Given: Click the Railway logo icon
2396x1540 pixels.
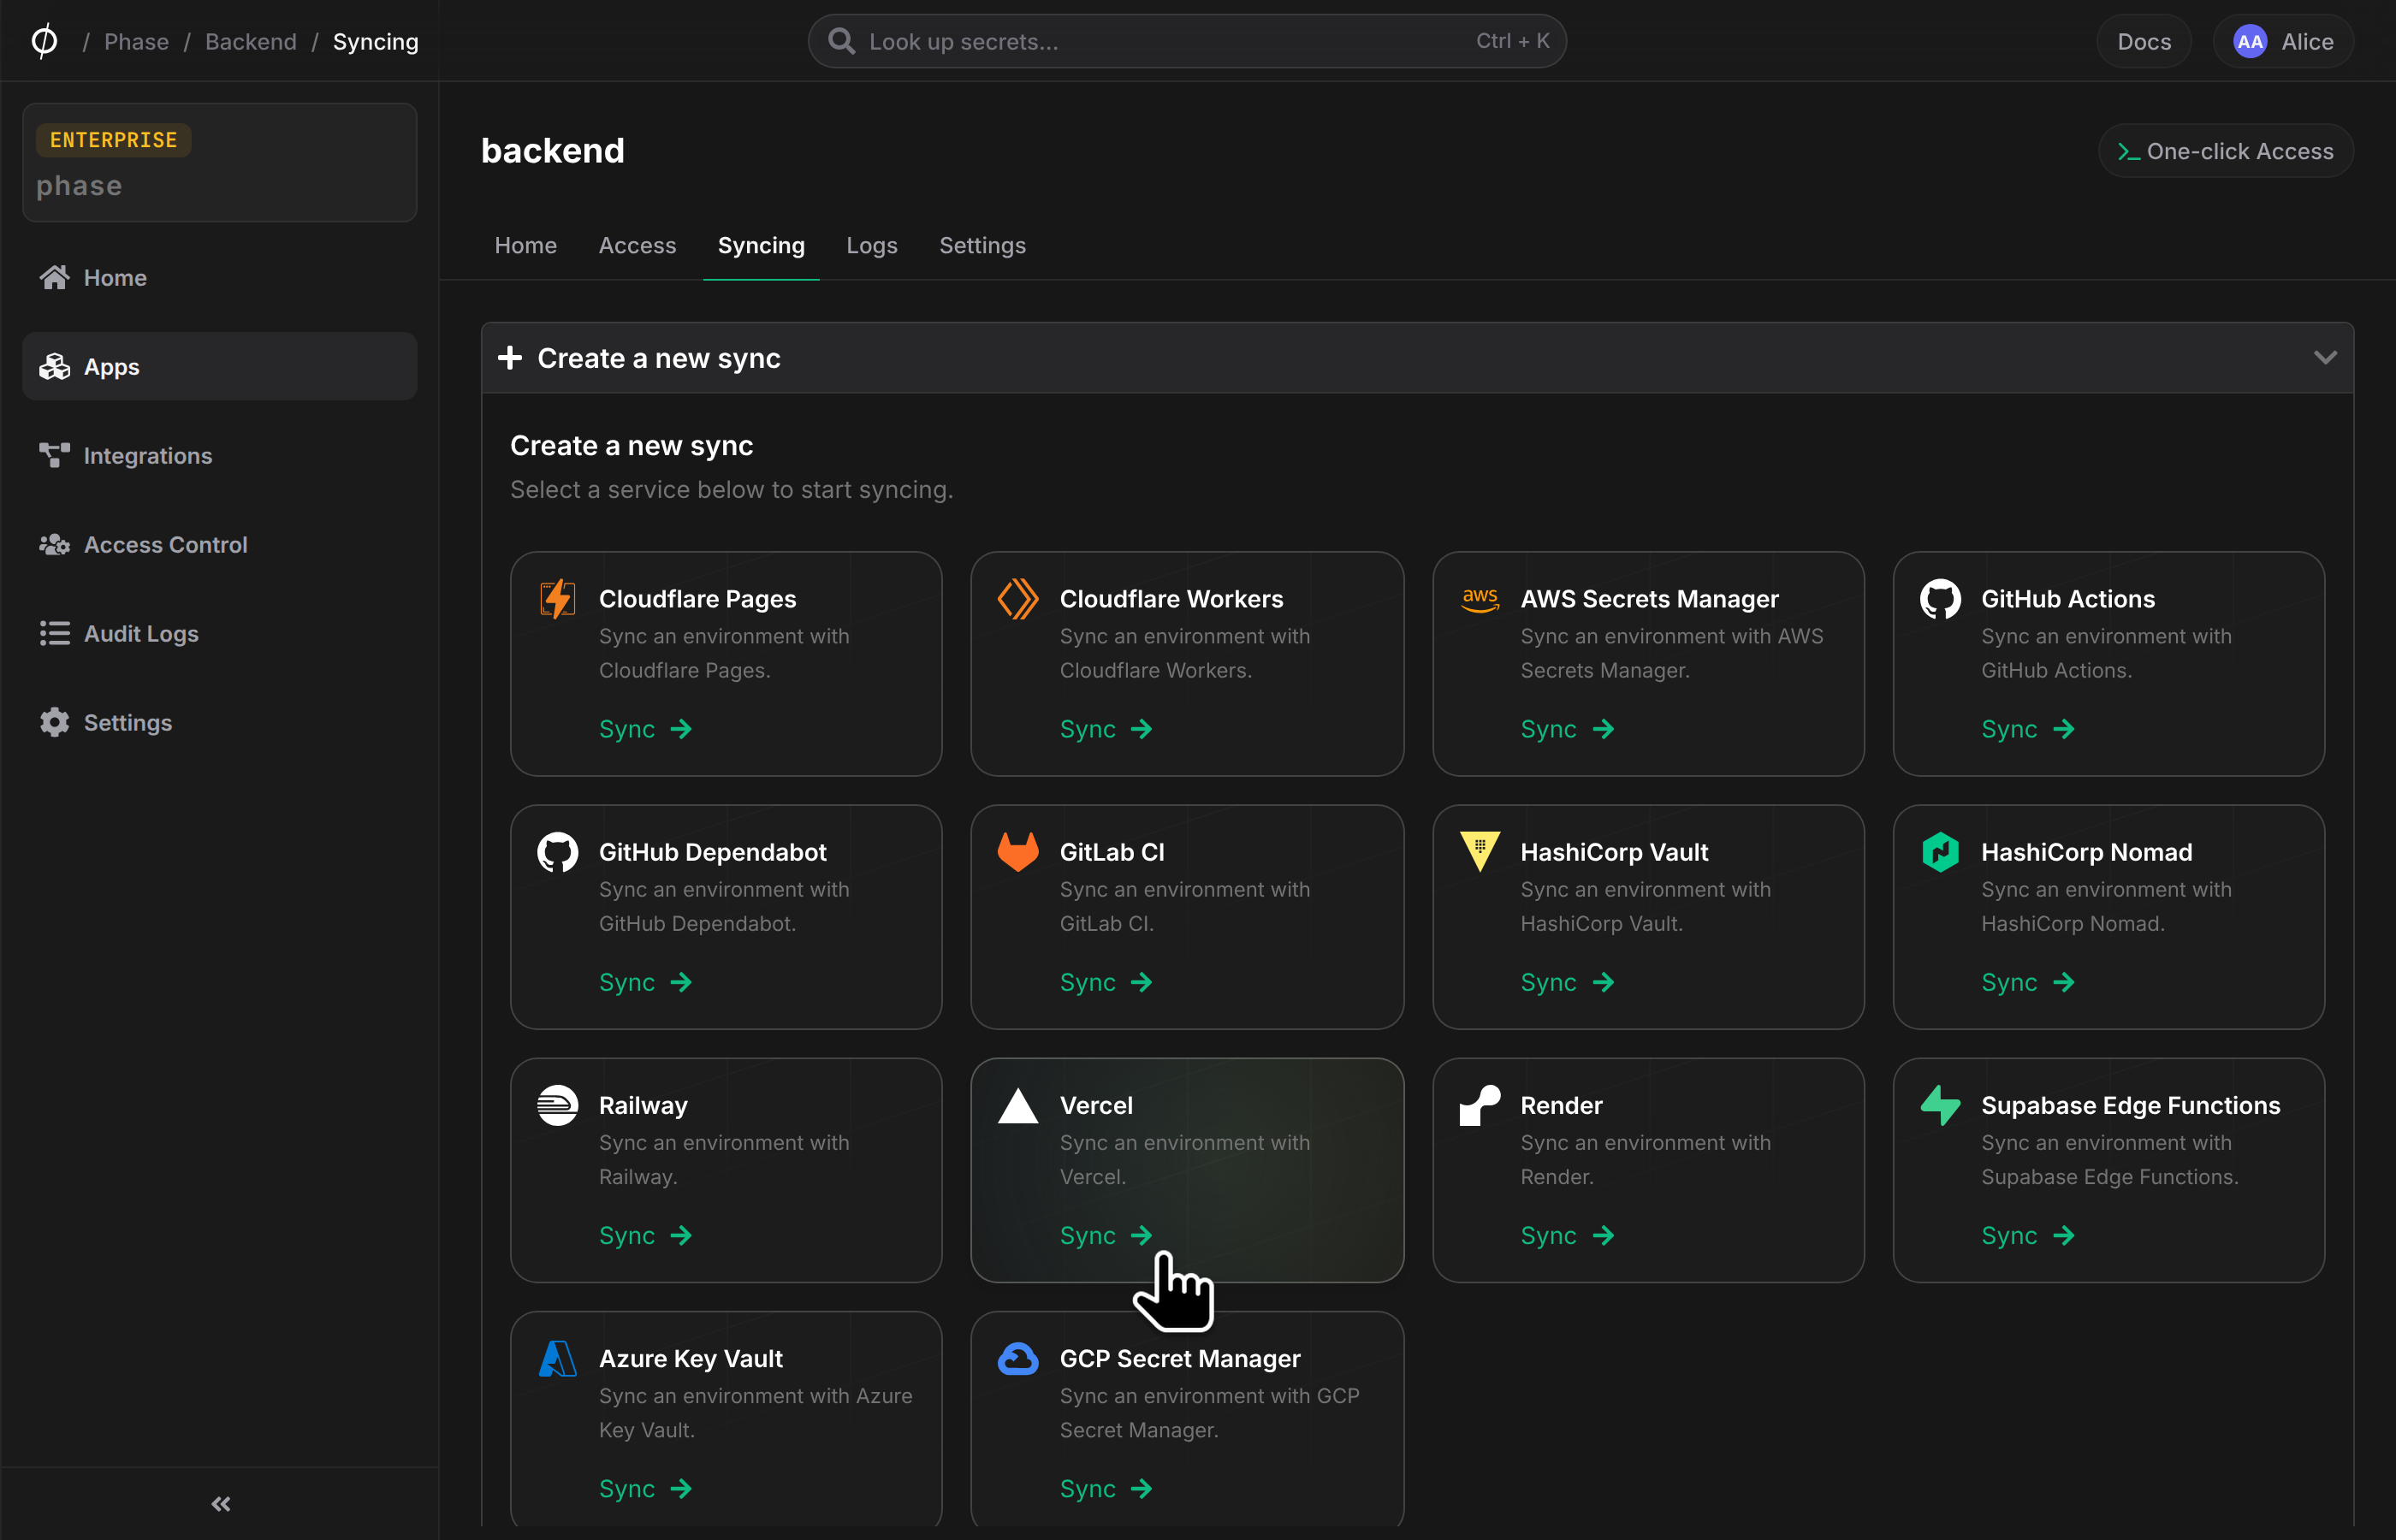Looking at the screenshot, I should [557, 1105].
